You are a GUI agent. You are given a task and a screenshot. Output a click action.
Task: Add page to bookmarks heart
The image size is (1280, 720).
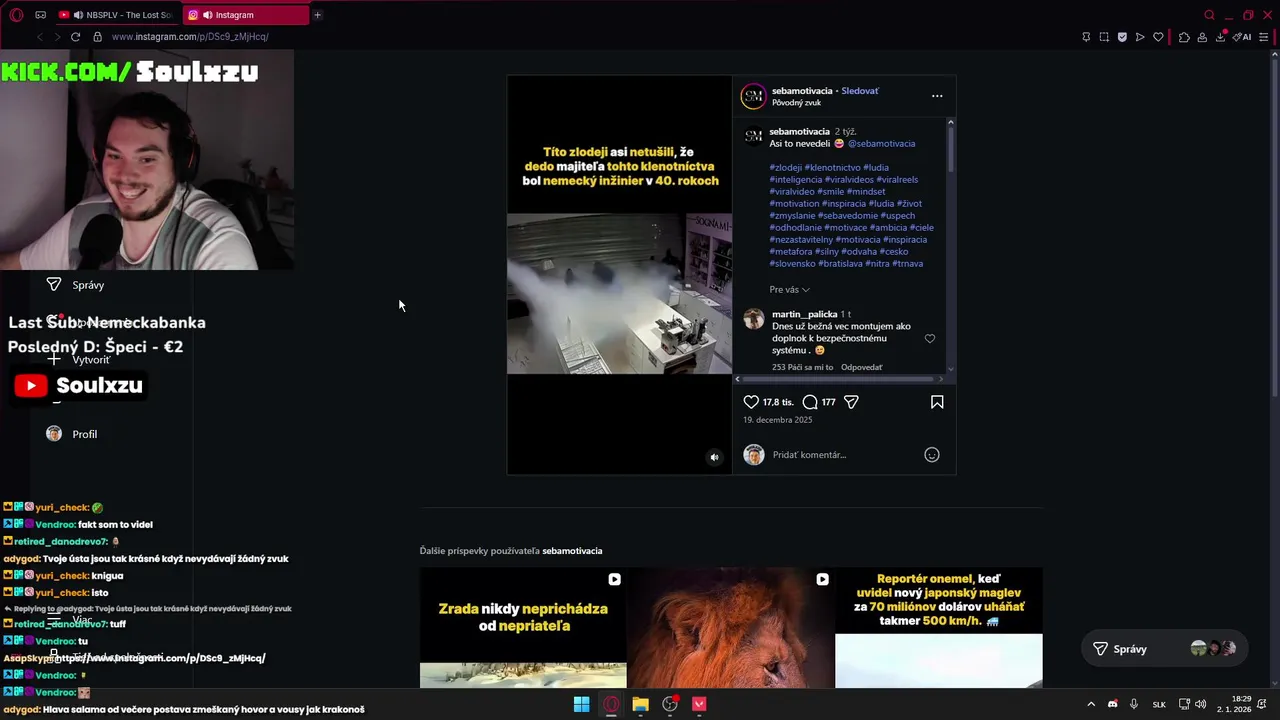[x=1158, y=37]
